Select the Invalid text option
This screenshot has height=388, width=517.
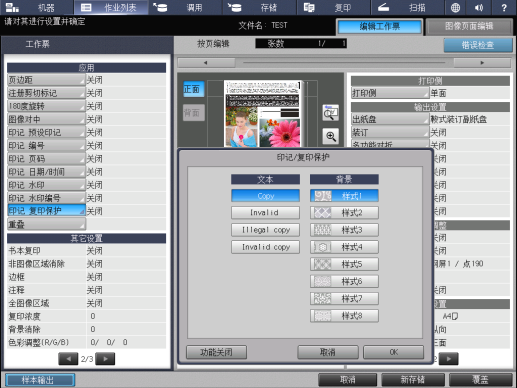click(x=265, y=213)
